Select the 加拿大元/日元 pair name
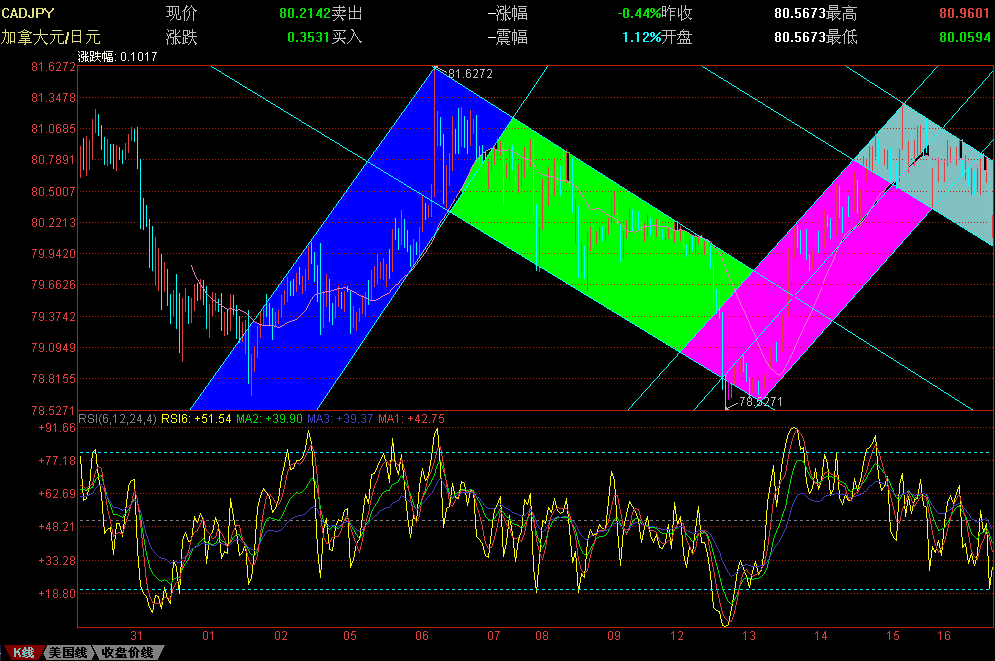995x661 pixels. click(51, 37)
